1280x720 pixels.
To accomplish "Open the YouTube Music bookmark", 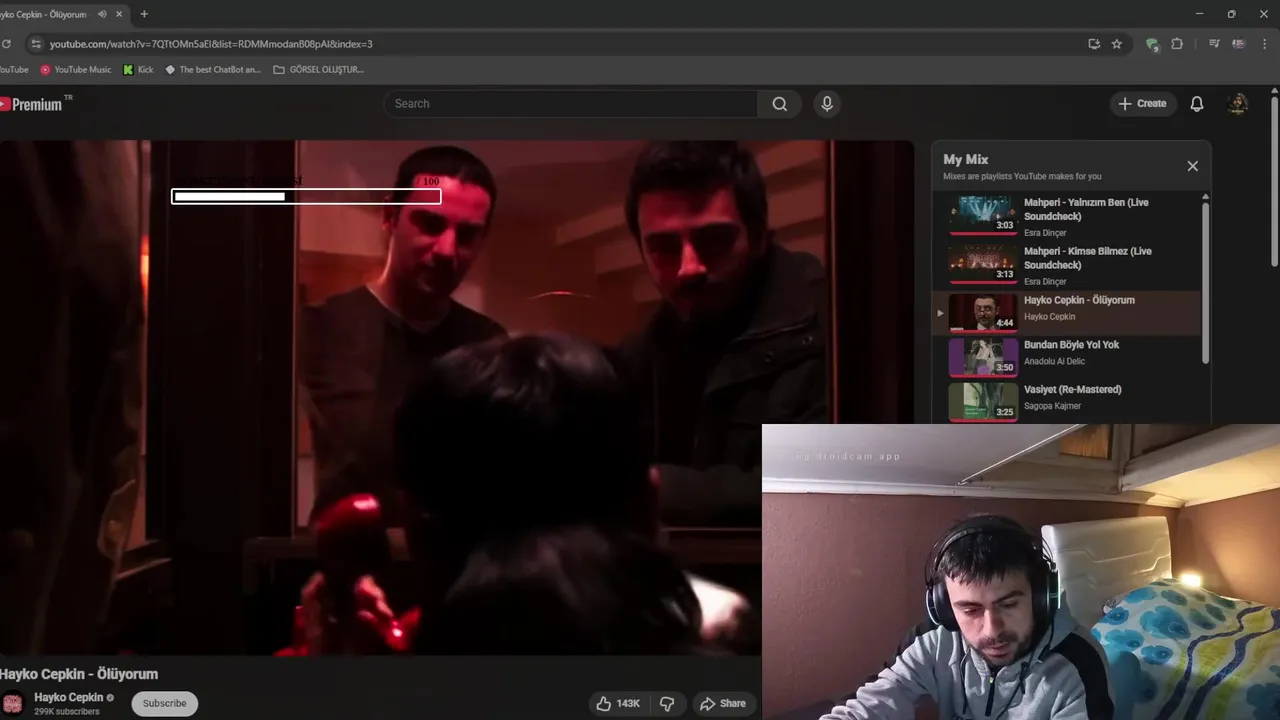I will click(76, 70).
